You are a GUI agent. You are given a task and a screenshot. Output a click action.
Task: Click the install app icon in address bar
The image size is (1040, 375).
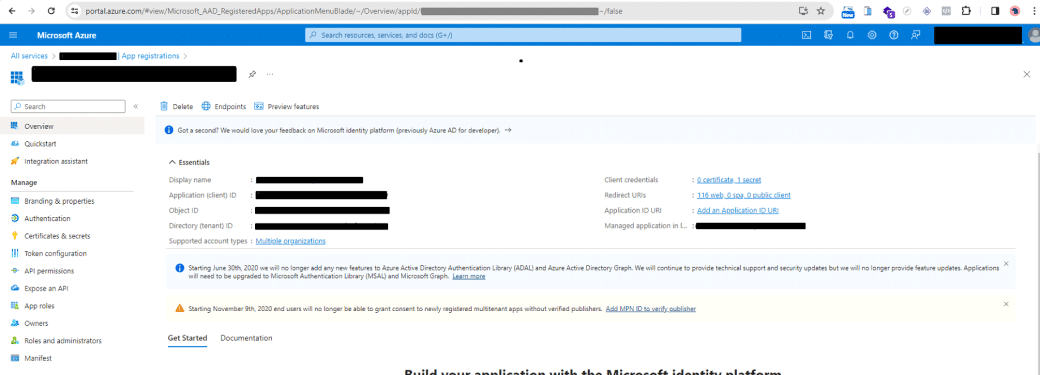tap(803, 11)
